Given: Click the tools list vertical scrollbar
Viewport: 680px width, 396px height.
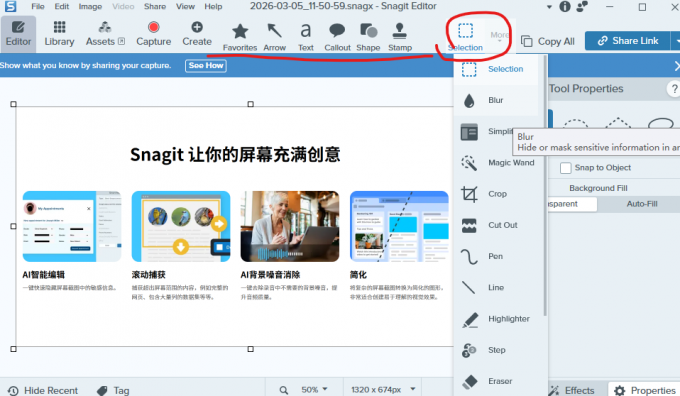Looking at the screenshot, I should point(545,187).
